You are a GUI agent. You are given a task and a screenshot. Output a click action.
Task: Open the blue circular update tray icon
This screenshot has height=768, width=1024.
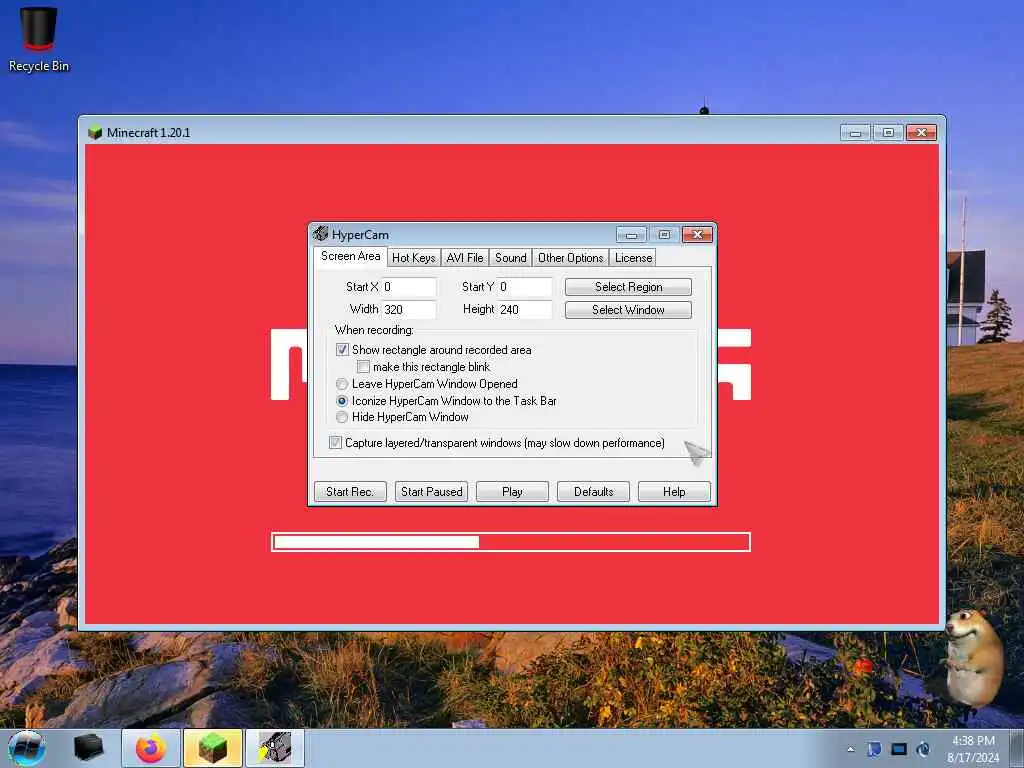click(923, 749)
